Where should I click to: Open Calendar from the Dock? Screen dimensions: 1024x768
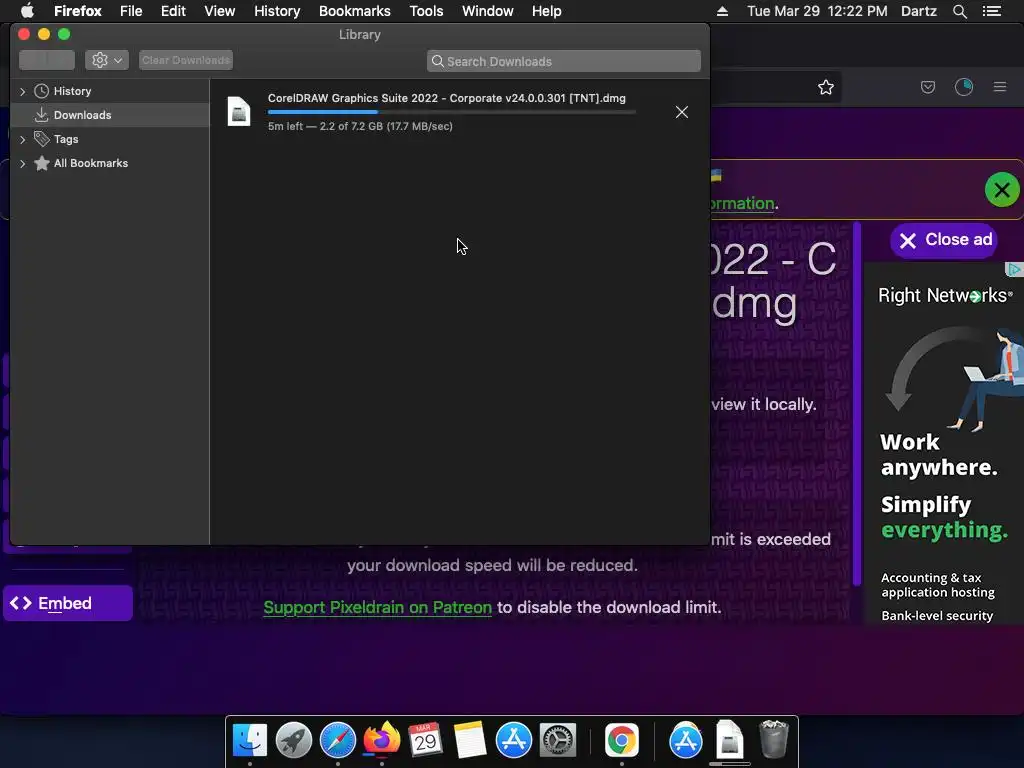[x=426, y=740]
